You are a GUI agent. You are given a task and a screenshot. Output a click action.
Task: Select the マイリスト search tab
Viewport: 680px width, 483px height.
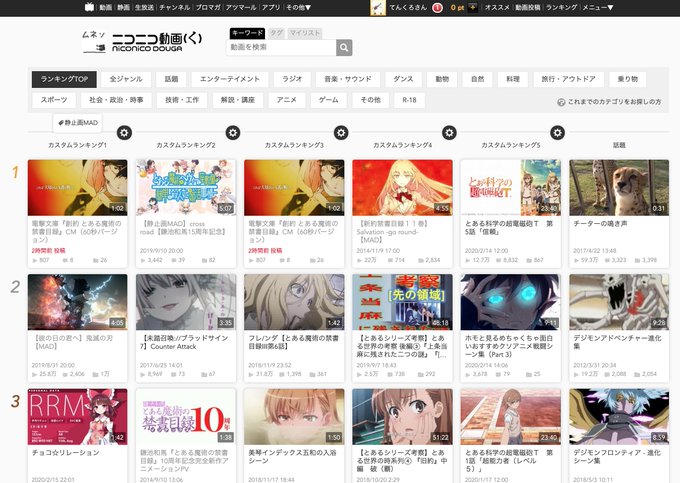305,33
